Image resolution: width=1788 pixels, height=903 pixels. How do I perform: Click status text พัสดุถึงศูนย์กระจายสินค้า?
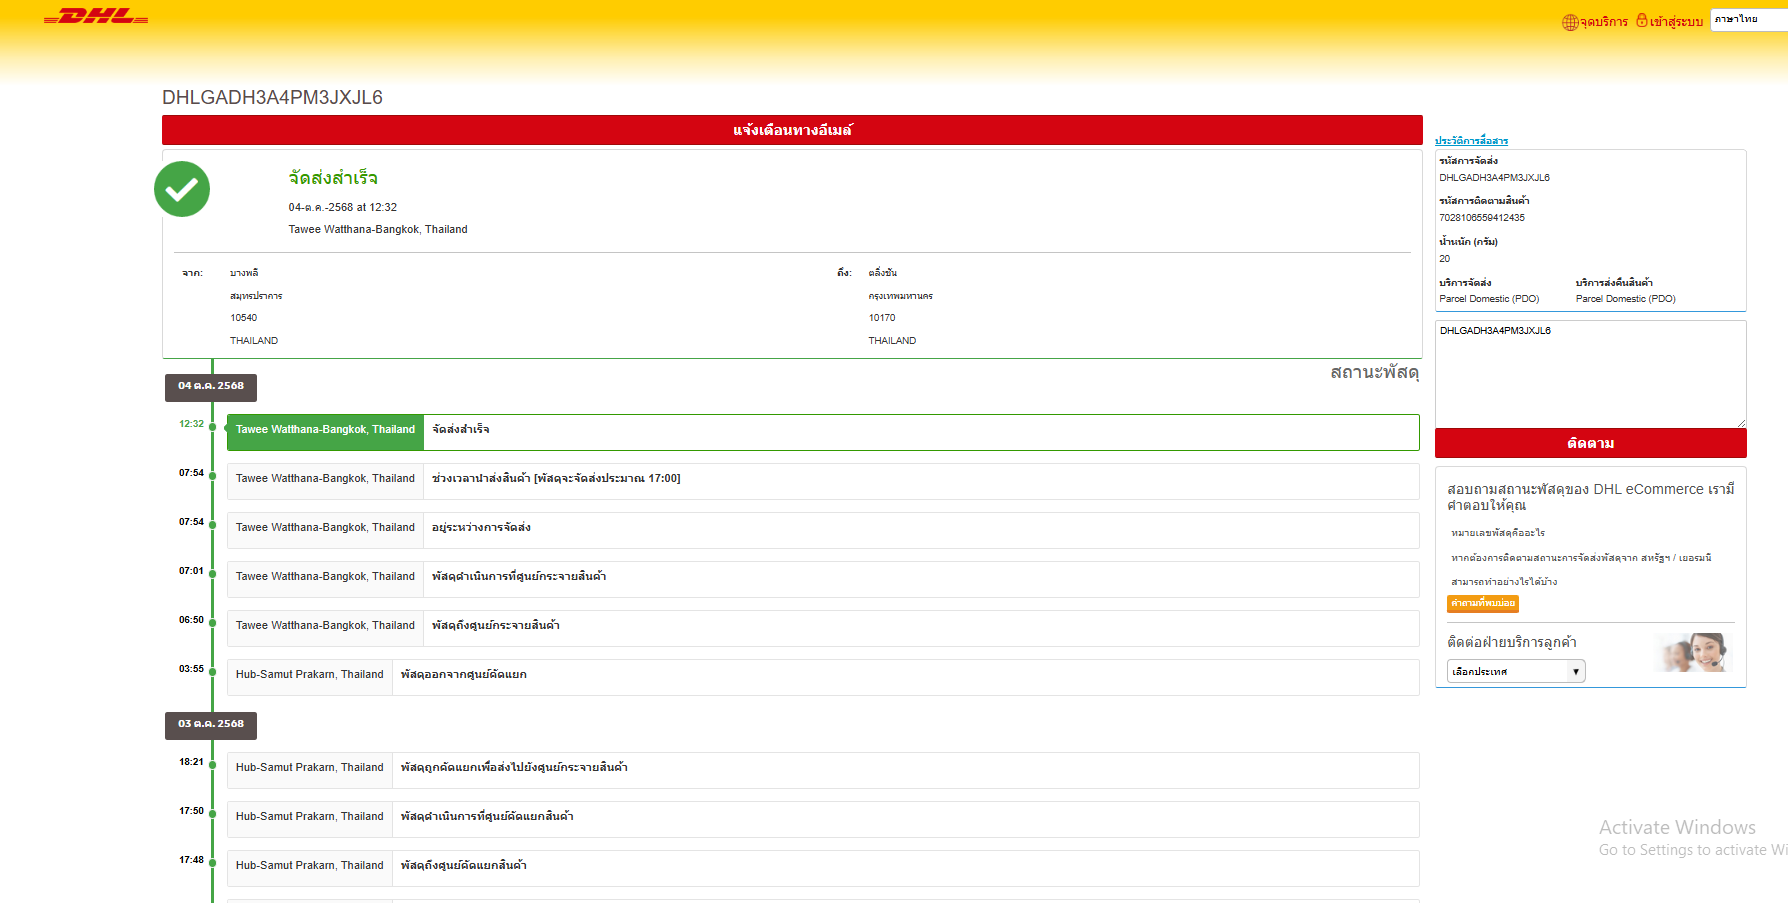click(x=496, y=625)
